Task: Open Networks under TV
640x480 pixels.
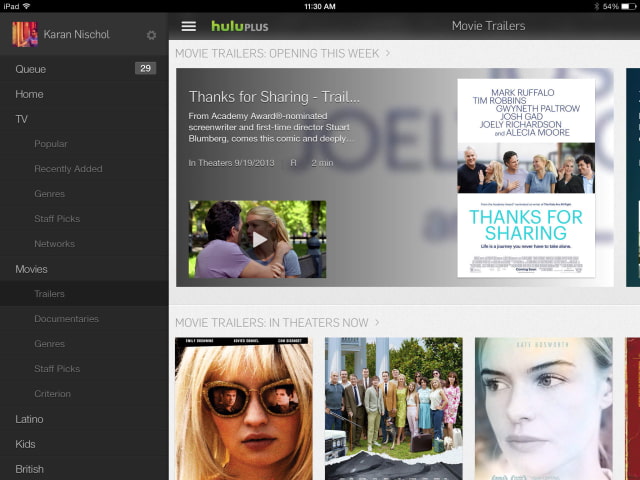Action: (x=54, y=244)
